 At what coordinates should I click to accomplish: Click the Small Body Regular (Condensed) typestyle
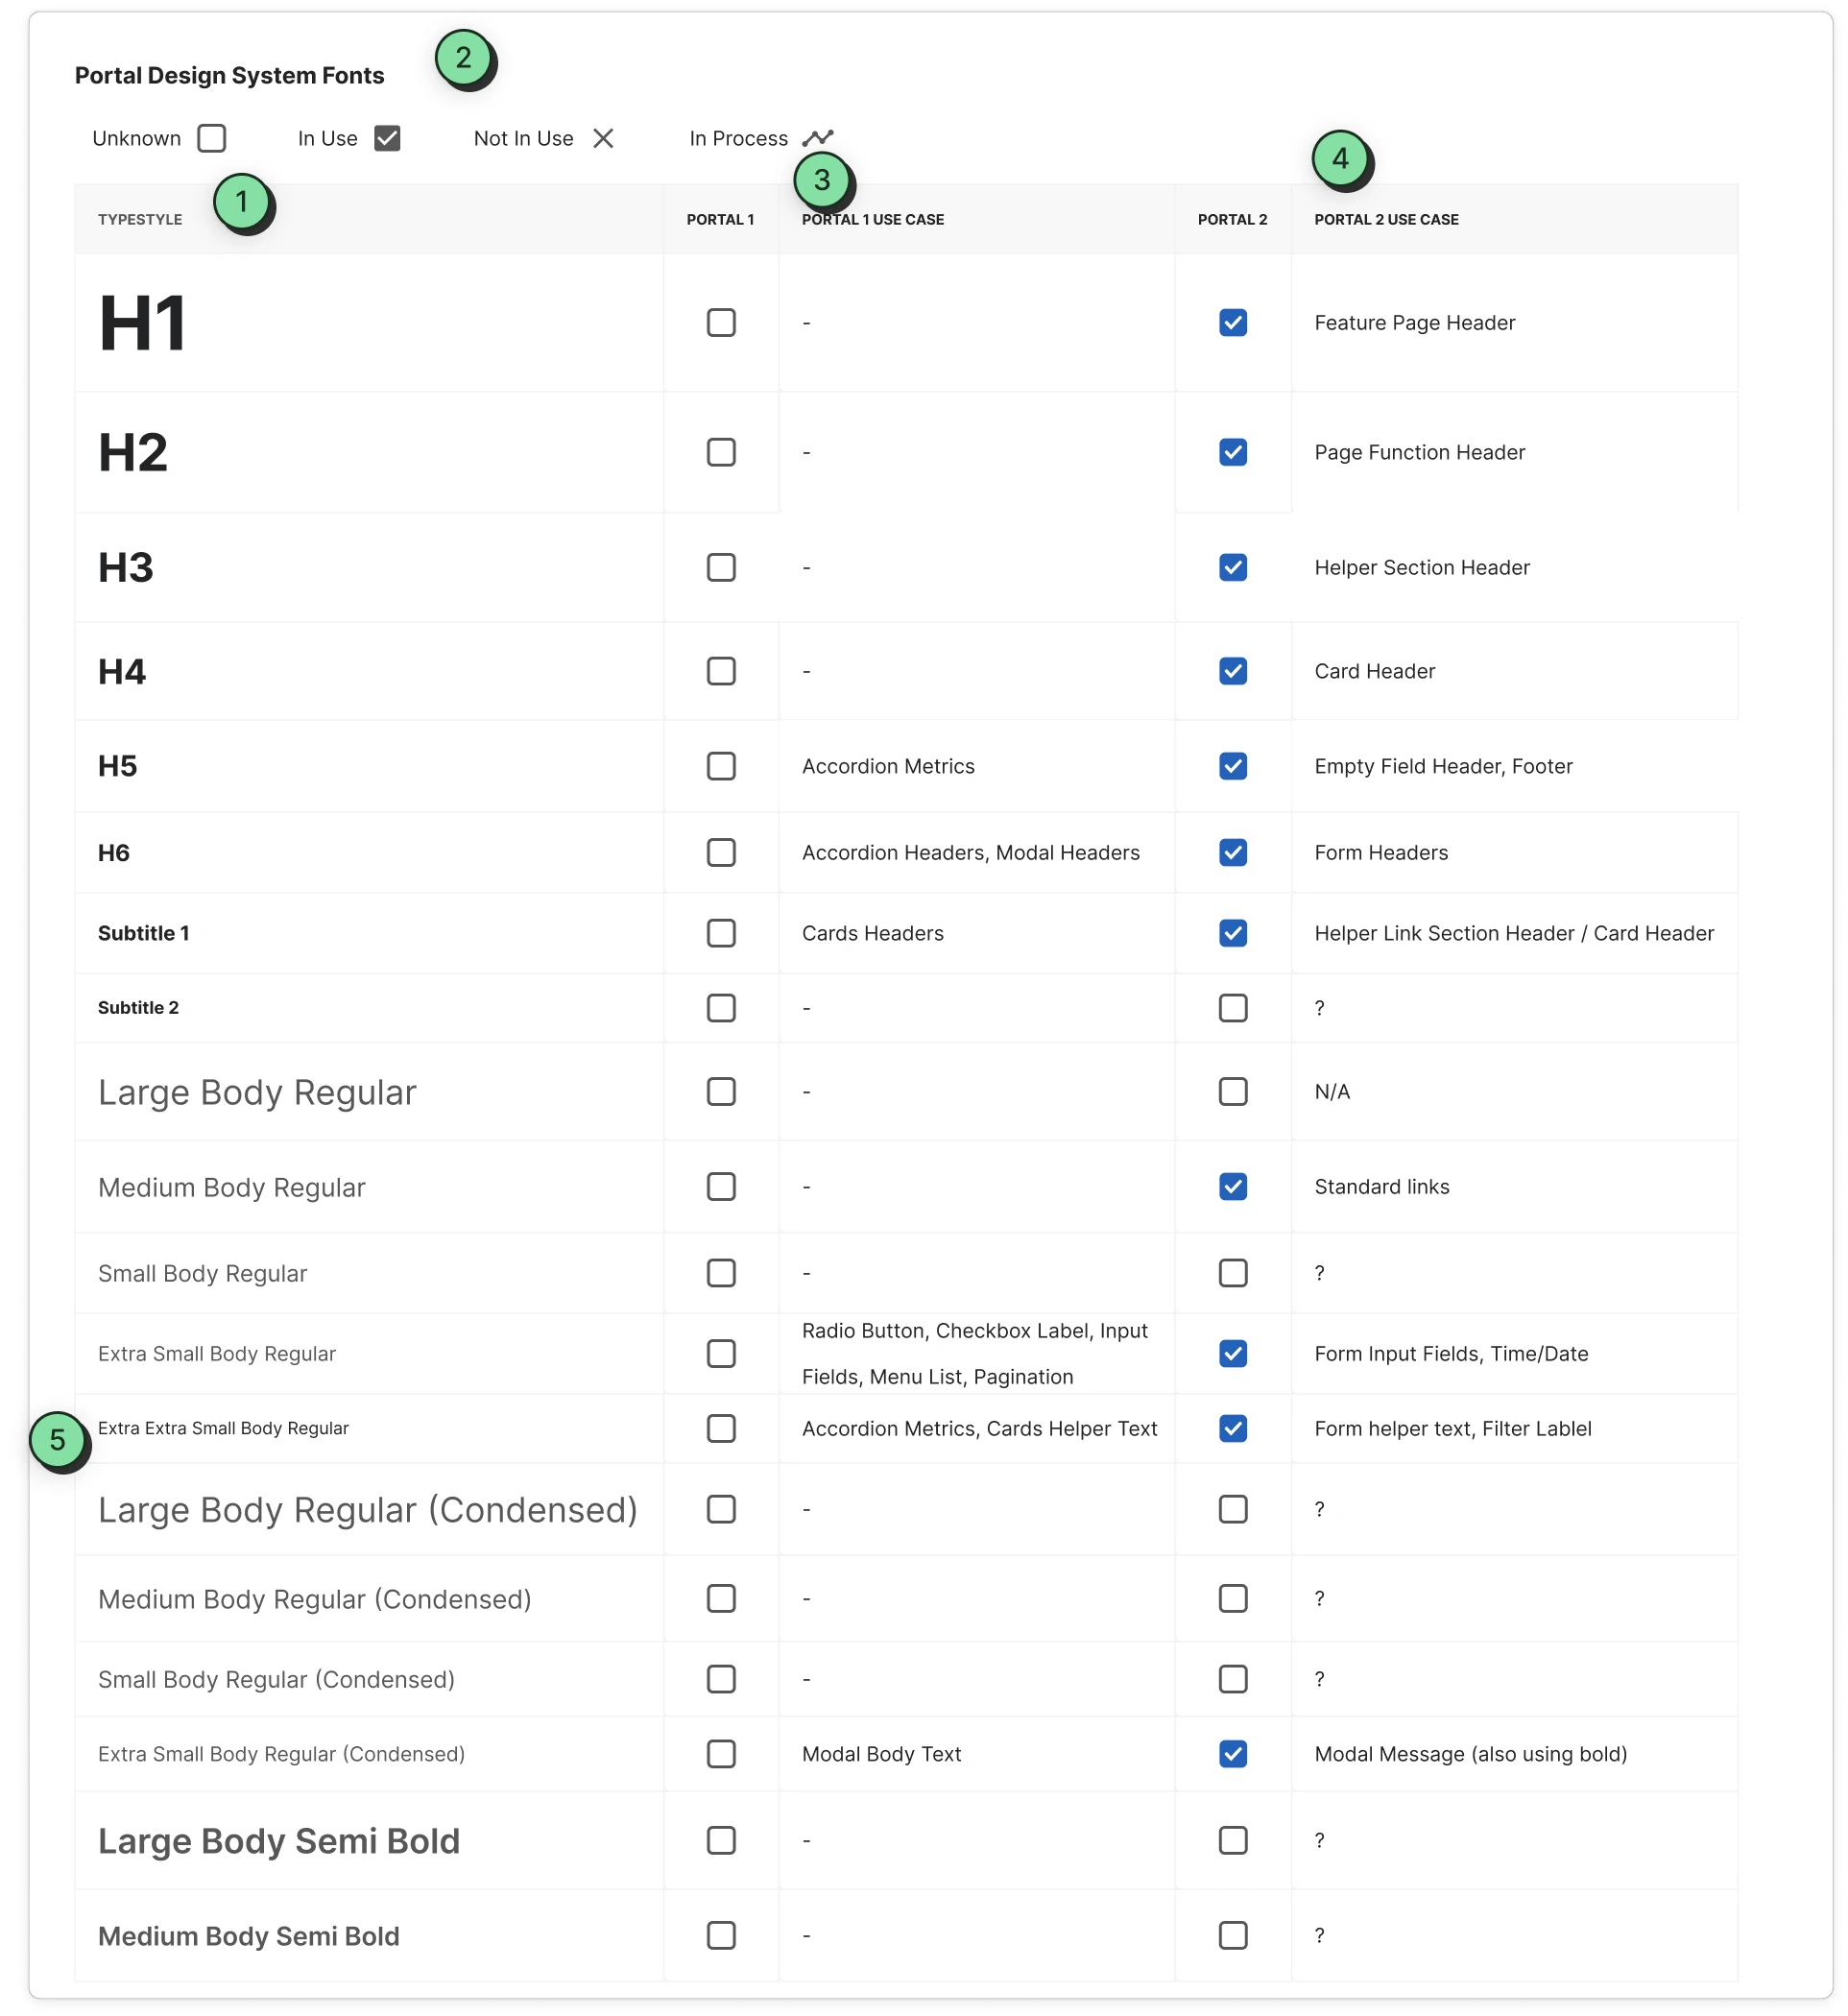pos(276,1678)
